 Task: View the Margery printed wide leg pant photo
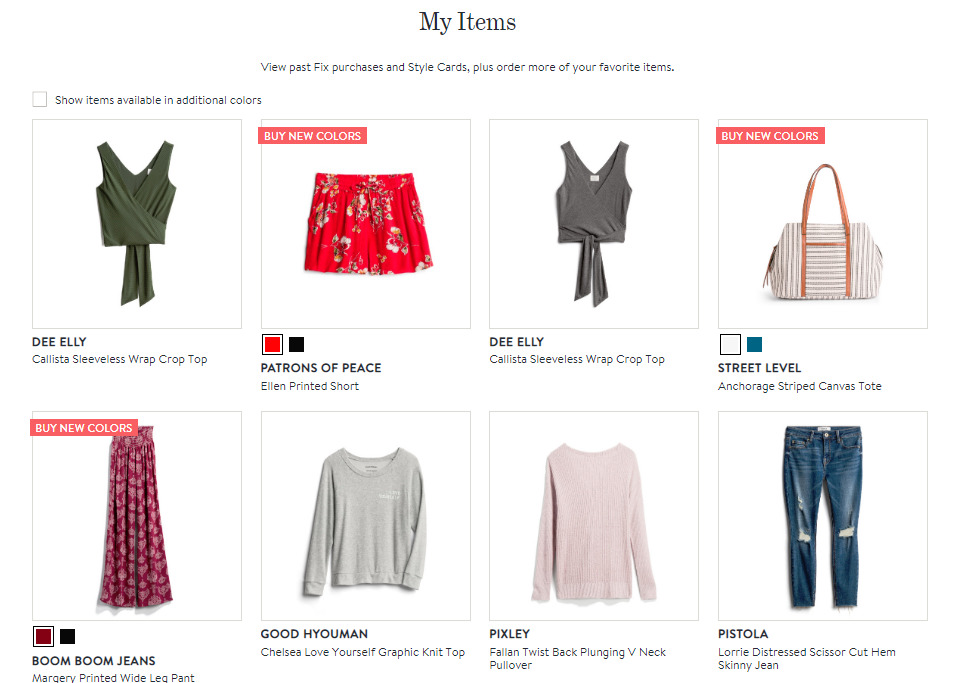tap(137, 525)
